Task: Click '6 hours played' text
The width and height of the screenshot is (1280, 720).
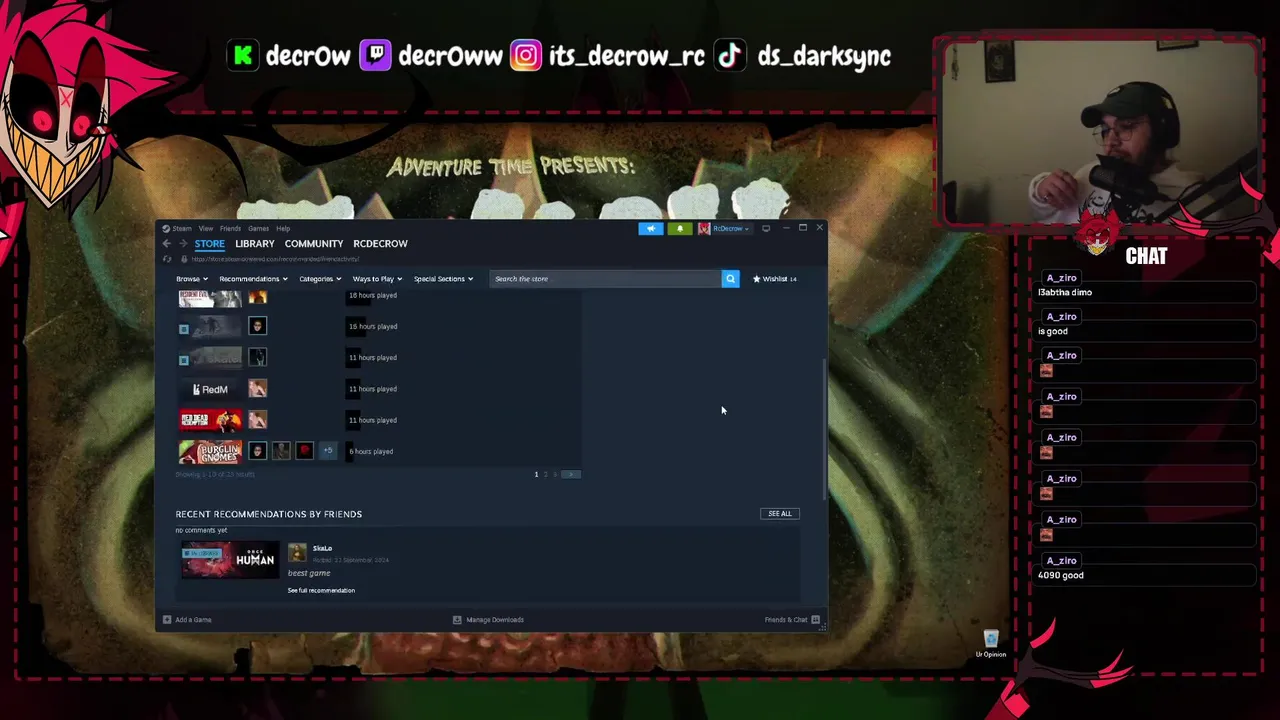Action: tap(371, 452)
